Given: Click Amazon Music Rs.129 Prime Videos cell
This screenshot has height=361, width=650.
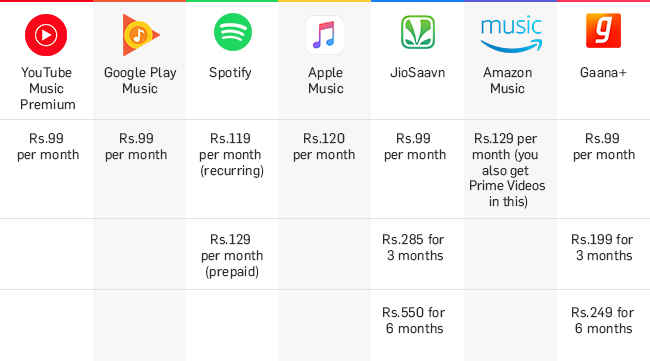Looking at the screenshot, I should pyautogui.click(x=507, y=170).
